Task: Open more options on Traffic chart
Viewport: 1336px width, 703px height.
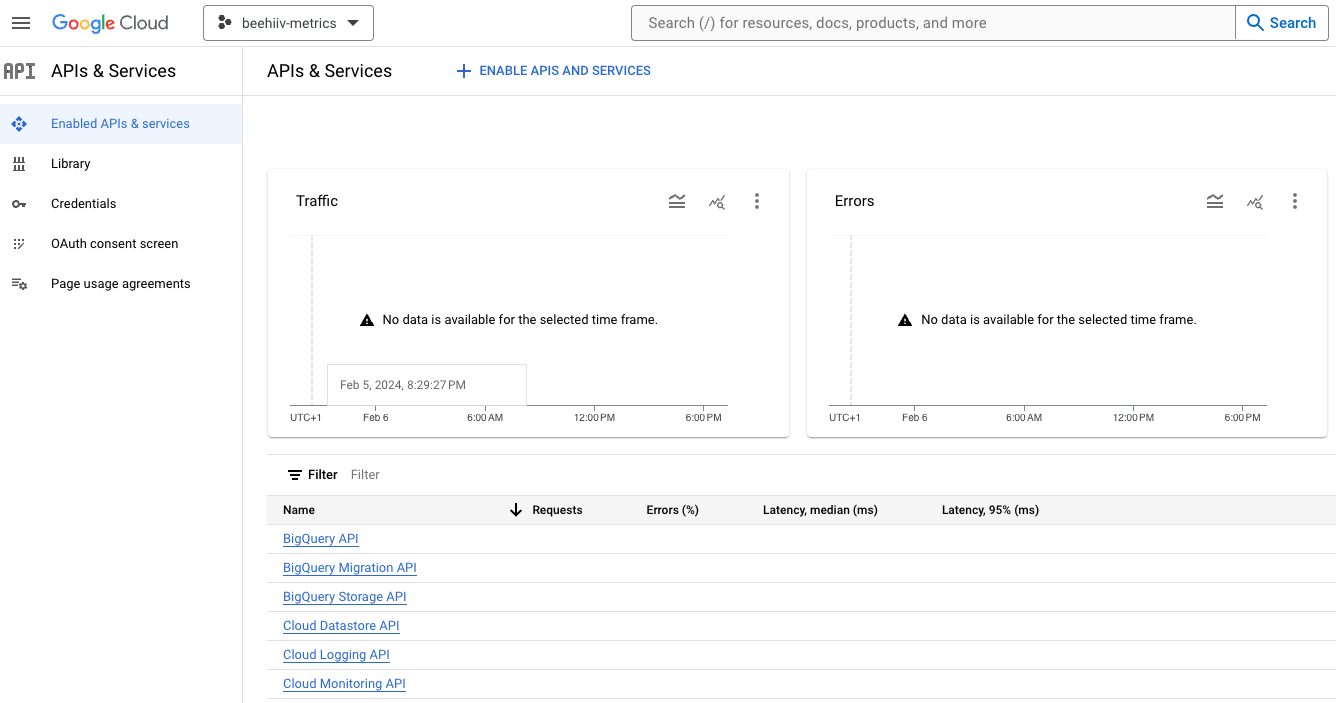Action: 757,201
